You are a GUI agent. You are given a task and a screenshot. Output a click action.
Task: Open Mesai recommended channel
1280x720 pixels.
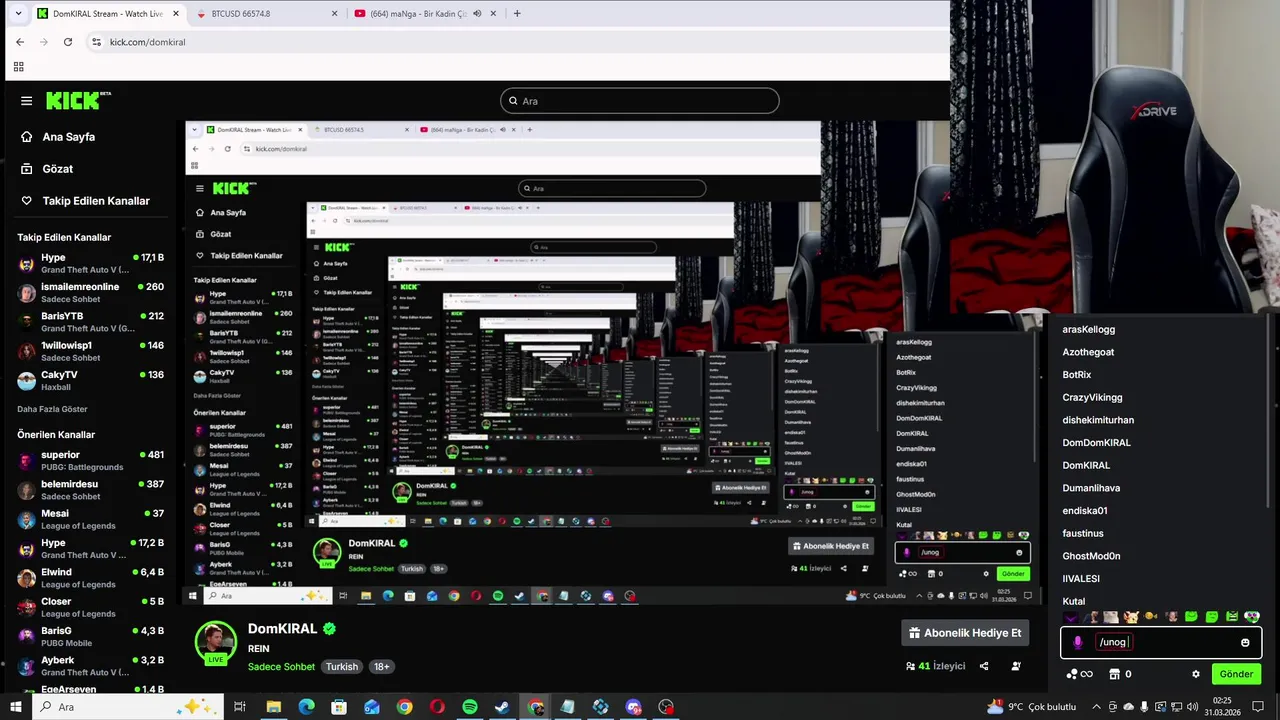(x=90, y=519)
